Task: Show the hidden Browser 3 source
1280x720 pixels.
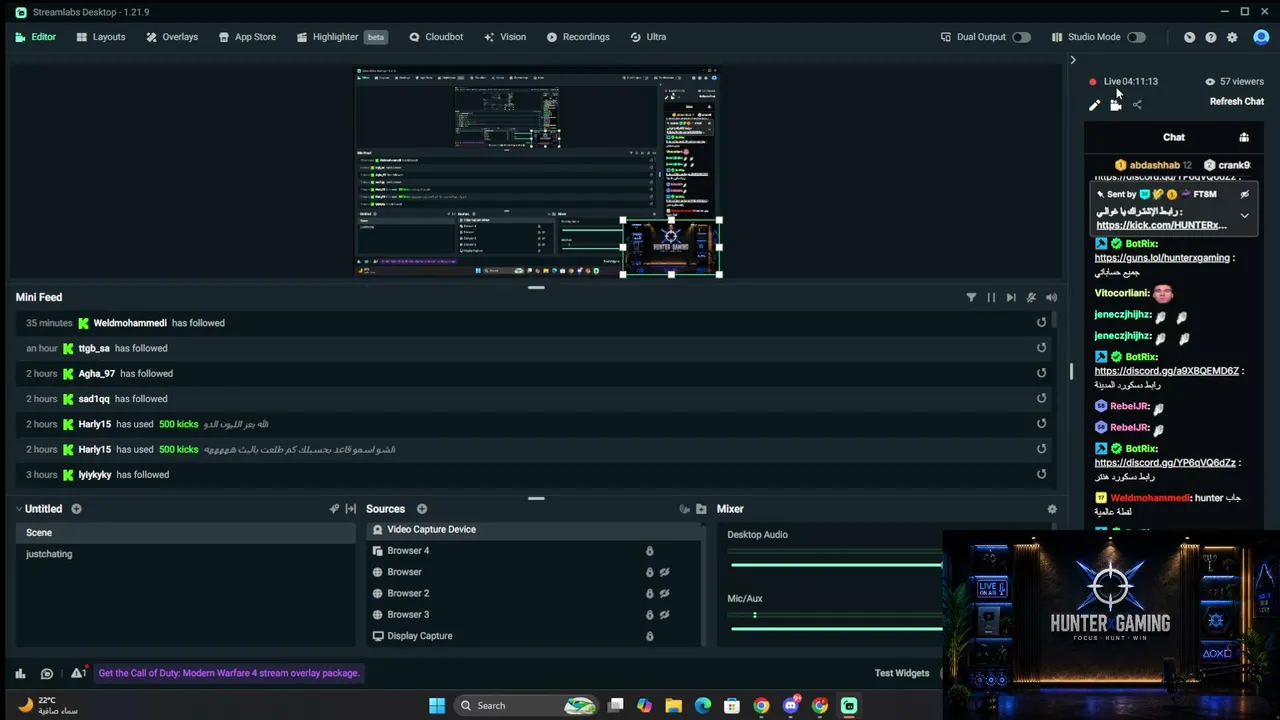Action: tap(664, 615)
